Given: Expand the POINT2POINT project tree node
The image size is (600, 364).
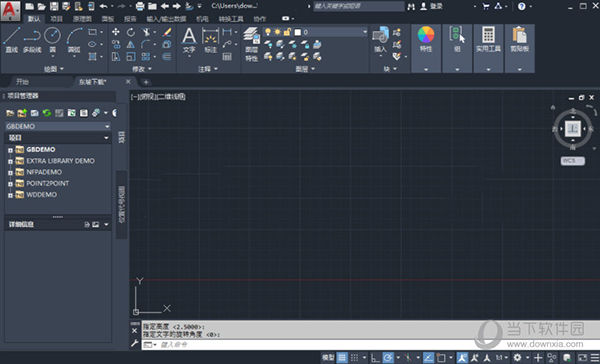Looking at the screenshot, I should (10, 184).
